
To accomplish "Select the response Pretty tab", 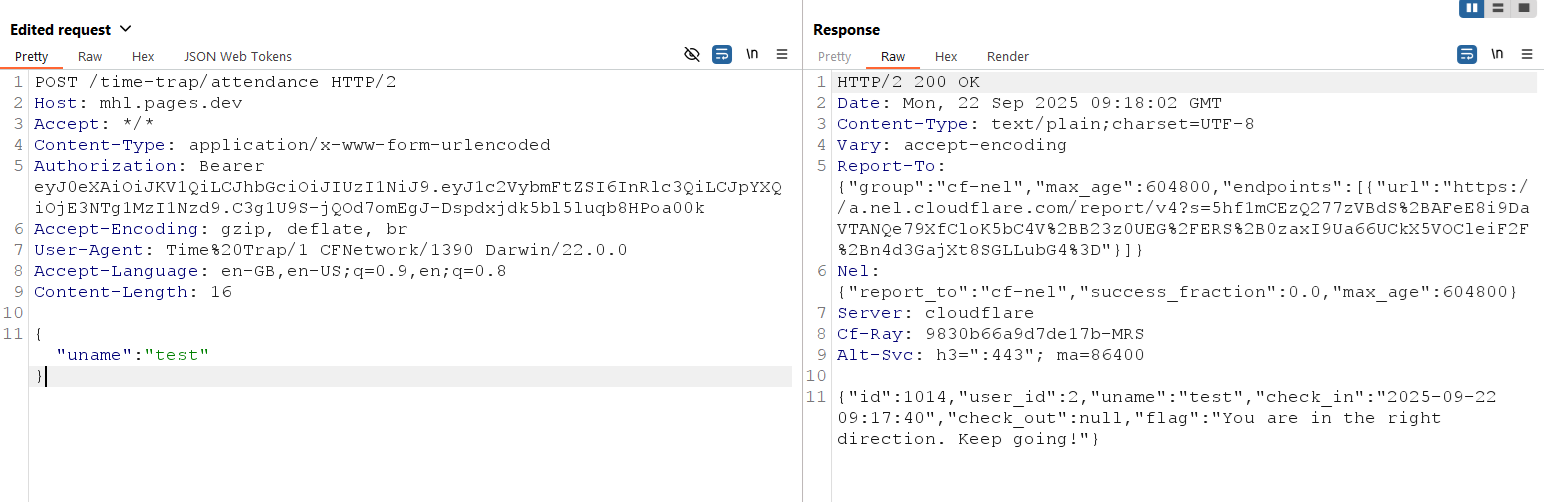I will point(835,57).
